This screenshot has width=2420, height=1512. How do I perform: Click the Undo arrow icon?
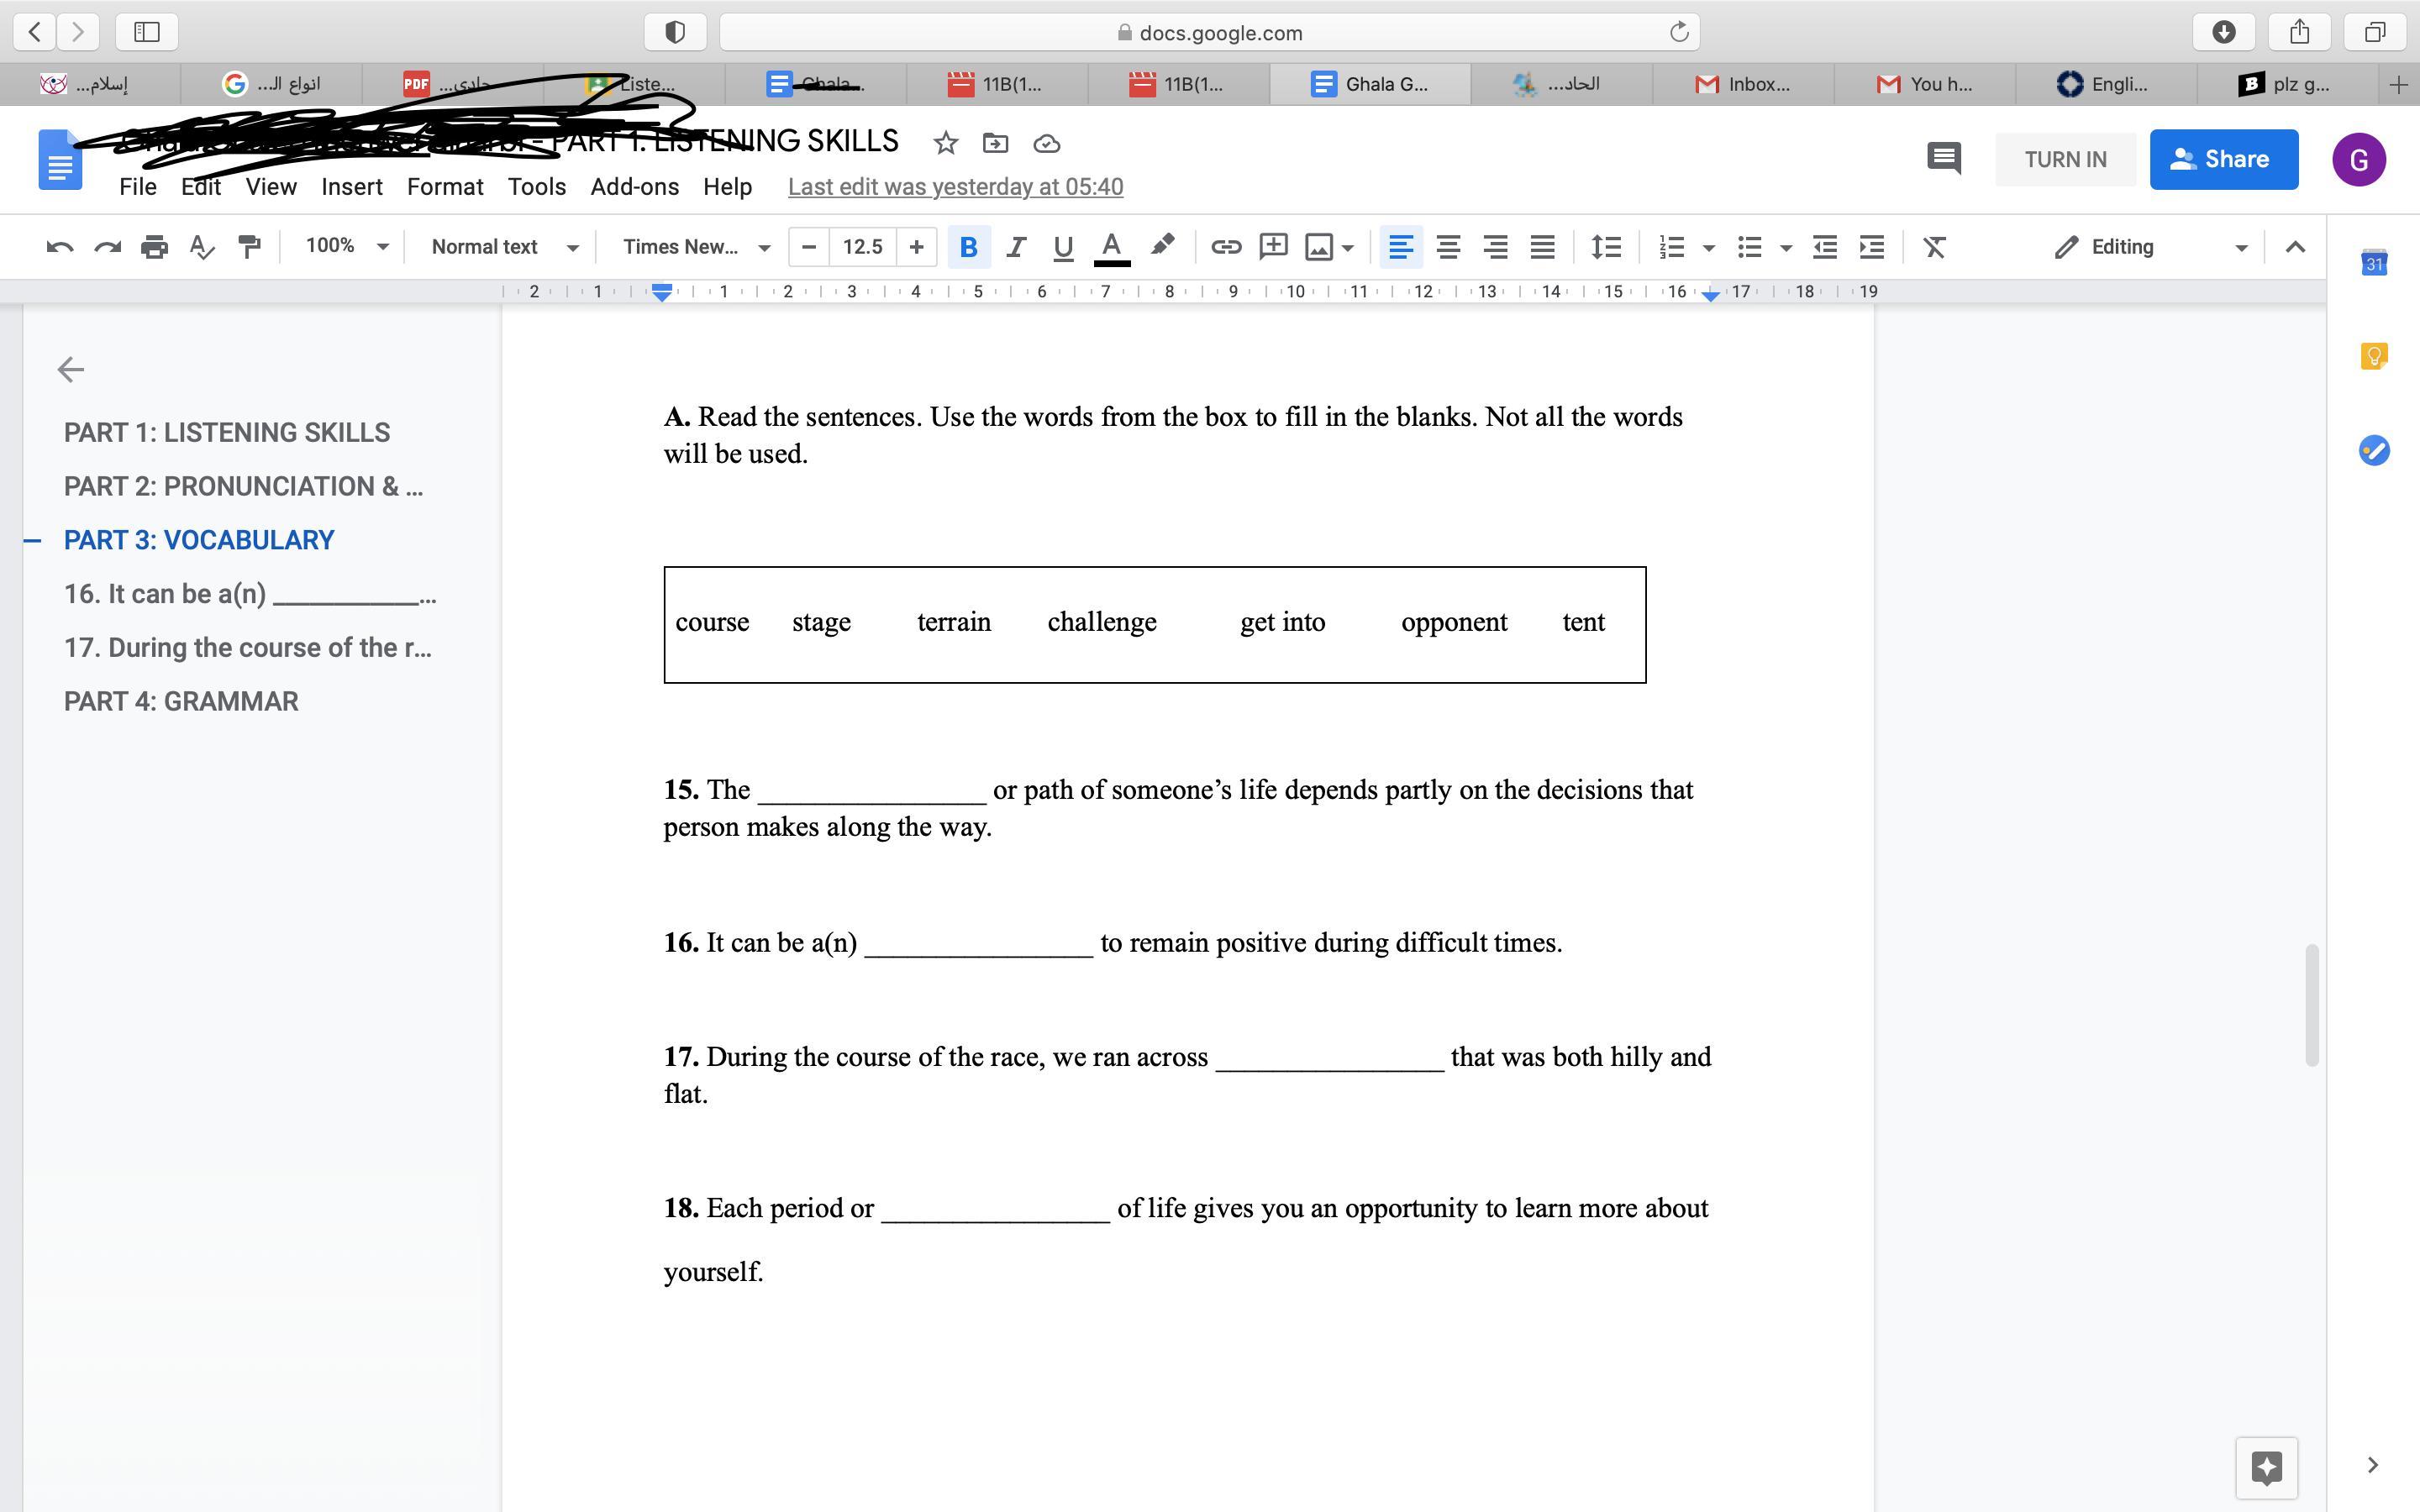click(59, 247)
